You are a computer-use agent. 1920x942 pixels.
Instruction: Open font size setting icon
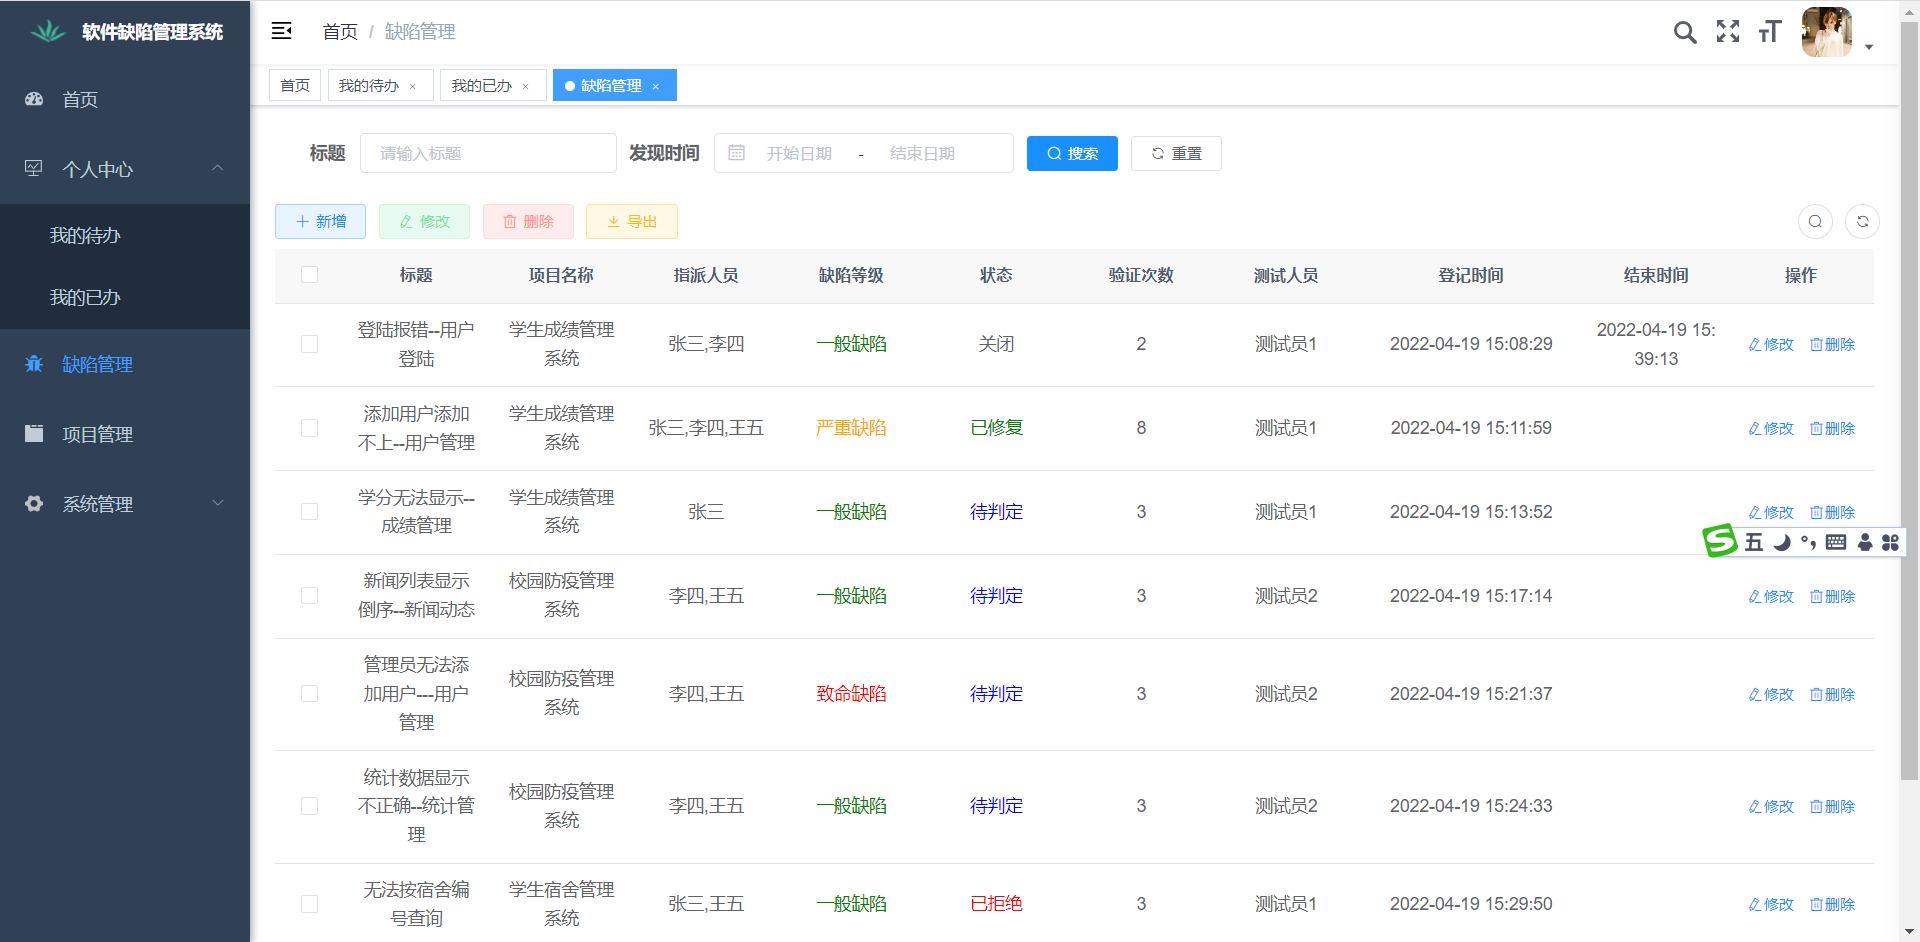pos(1770,32)
